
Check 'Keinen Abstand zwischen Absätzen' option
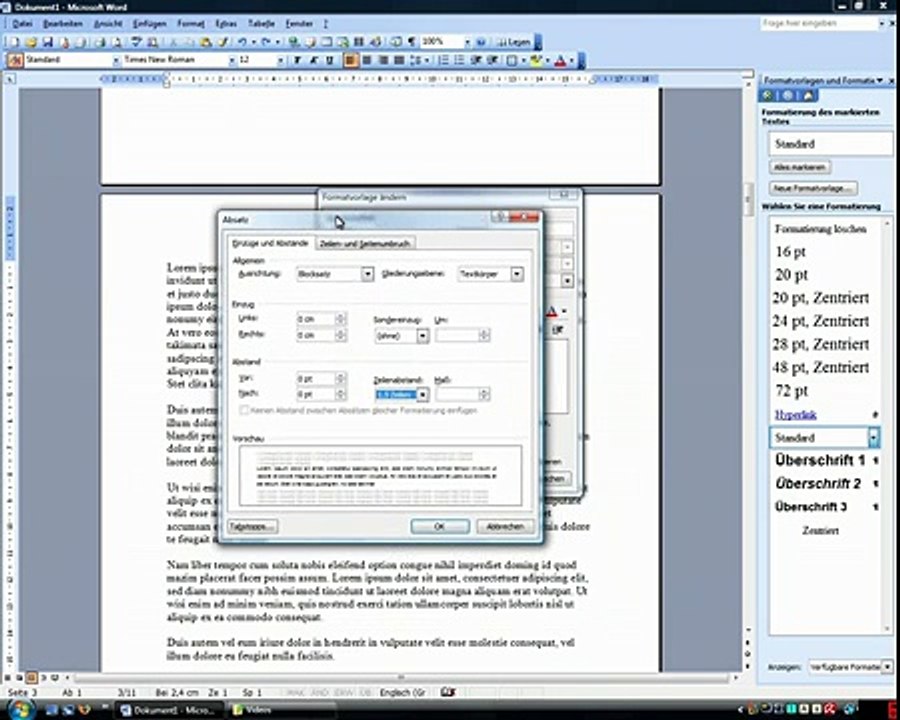244,410
